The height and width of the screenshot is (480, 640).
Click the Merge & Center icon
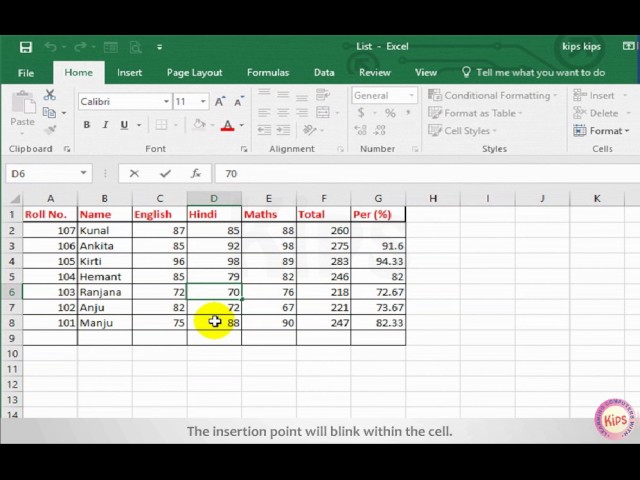click(x=323, y=112)
